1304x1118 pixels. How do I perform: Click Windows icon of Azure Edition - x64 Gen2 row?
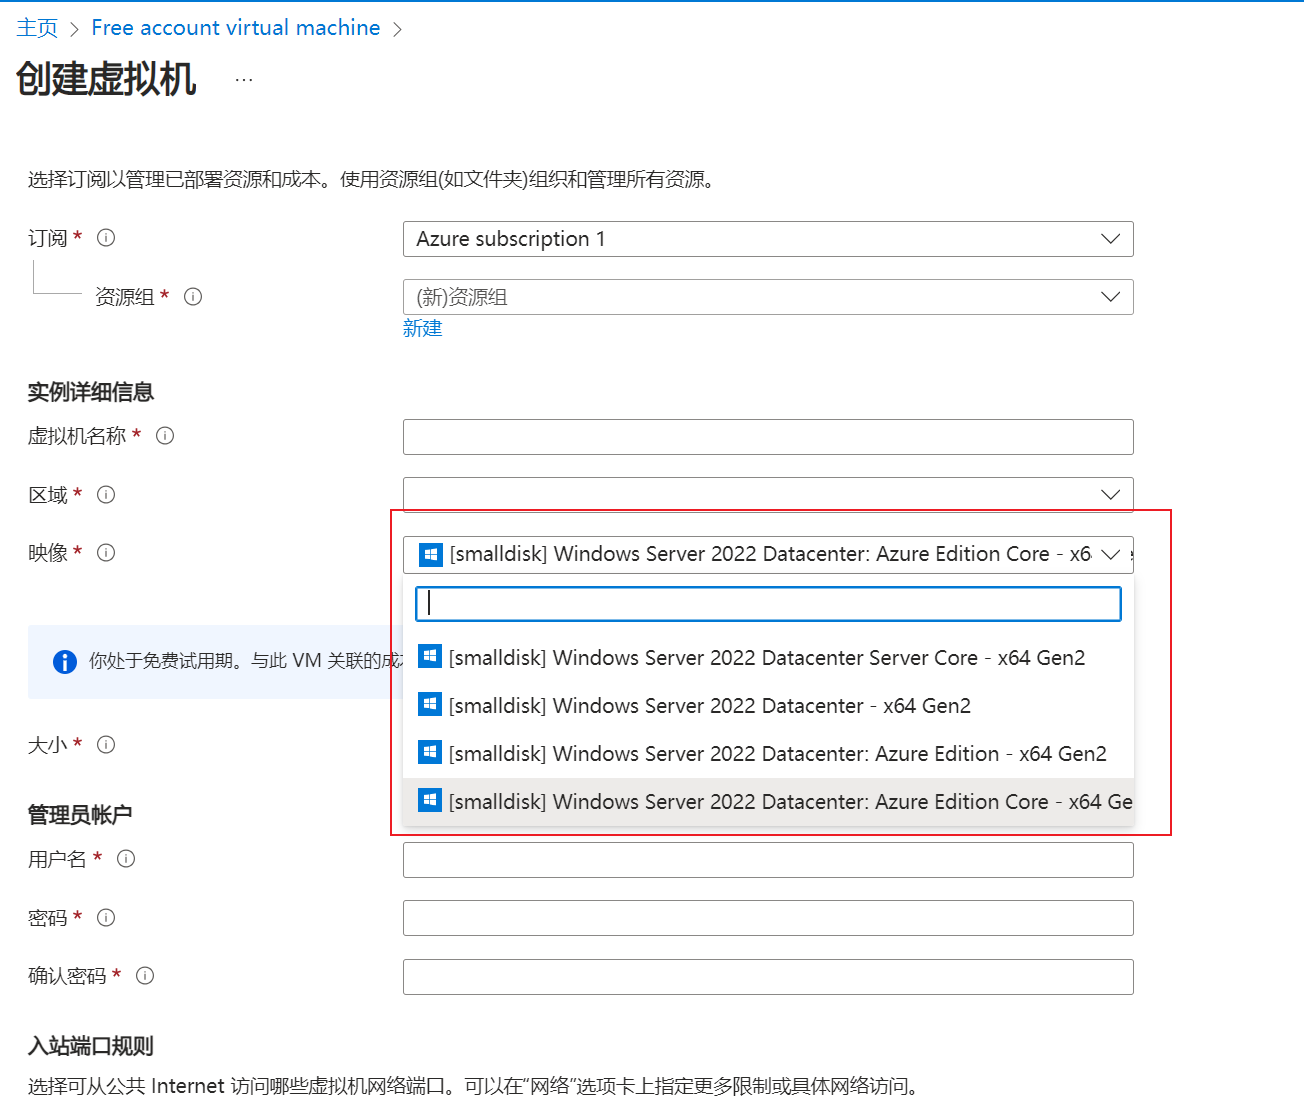tap(430, 752)
